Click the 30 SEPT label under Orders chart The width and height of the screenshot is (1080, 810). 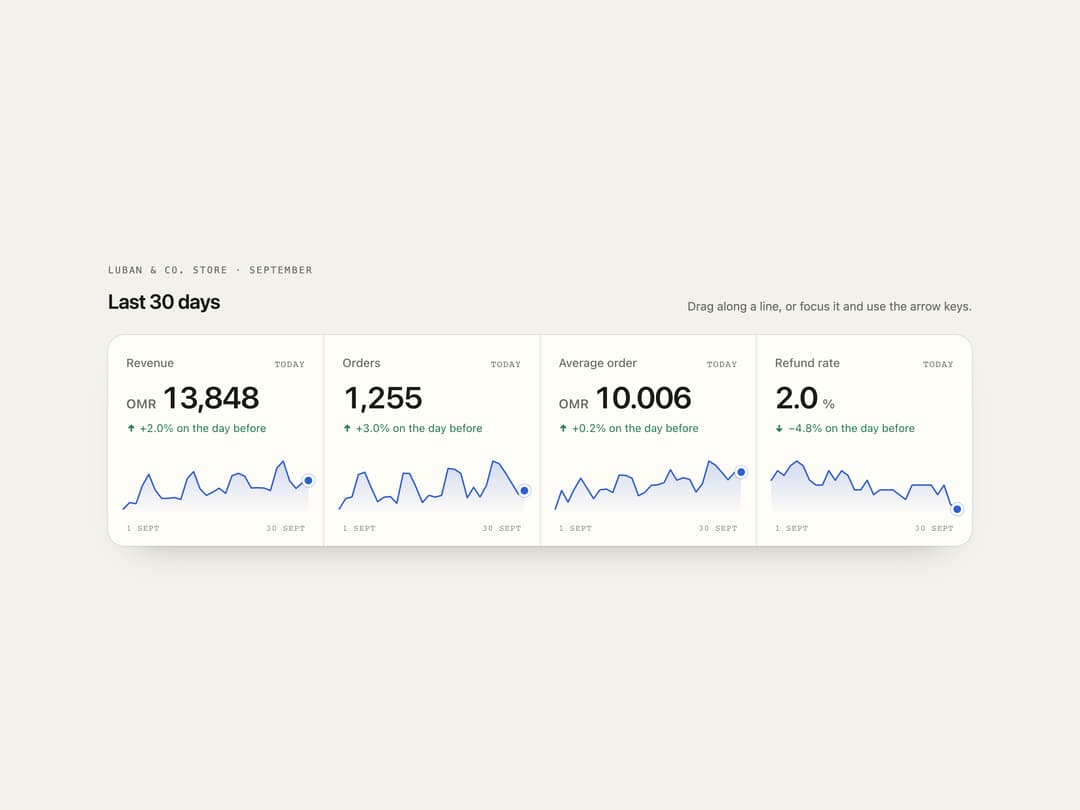(x=501, y=528)
